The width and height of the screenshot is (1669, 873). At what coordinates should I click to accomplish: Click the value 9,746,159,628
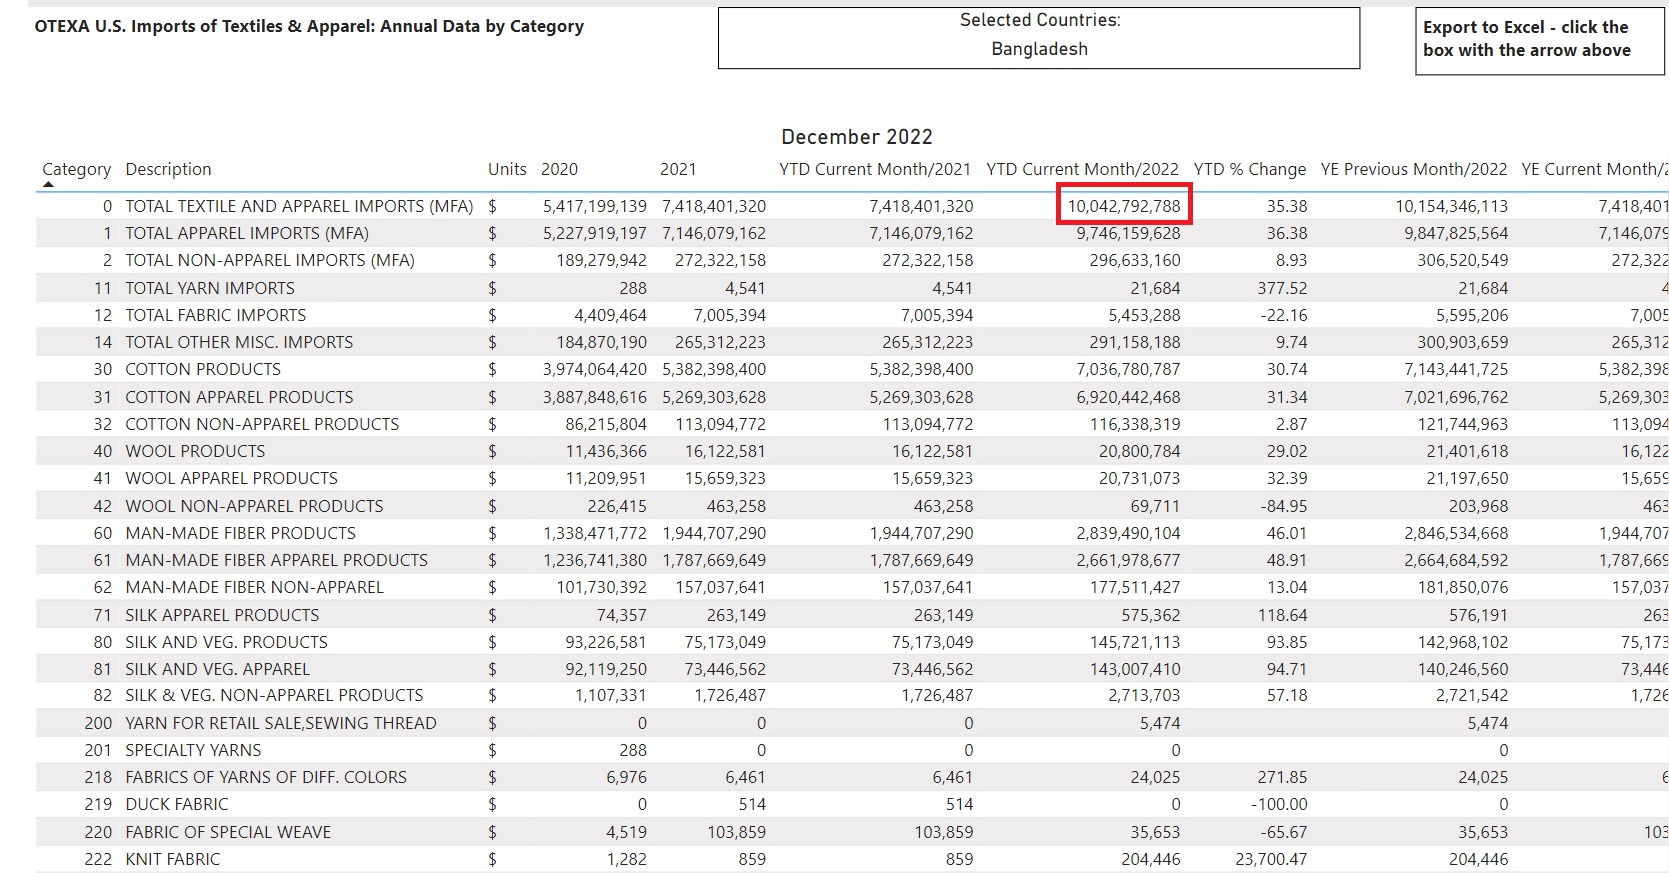pos(1128,233)
